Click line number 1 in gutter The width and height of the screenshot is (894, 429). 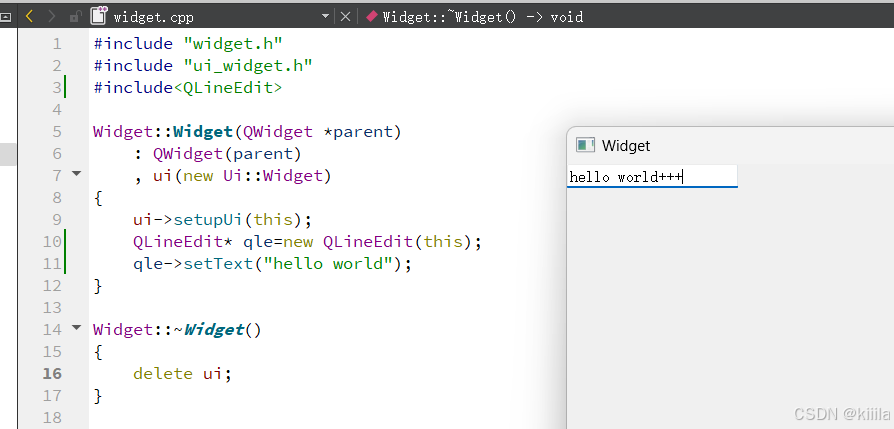coord(56,44)
